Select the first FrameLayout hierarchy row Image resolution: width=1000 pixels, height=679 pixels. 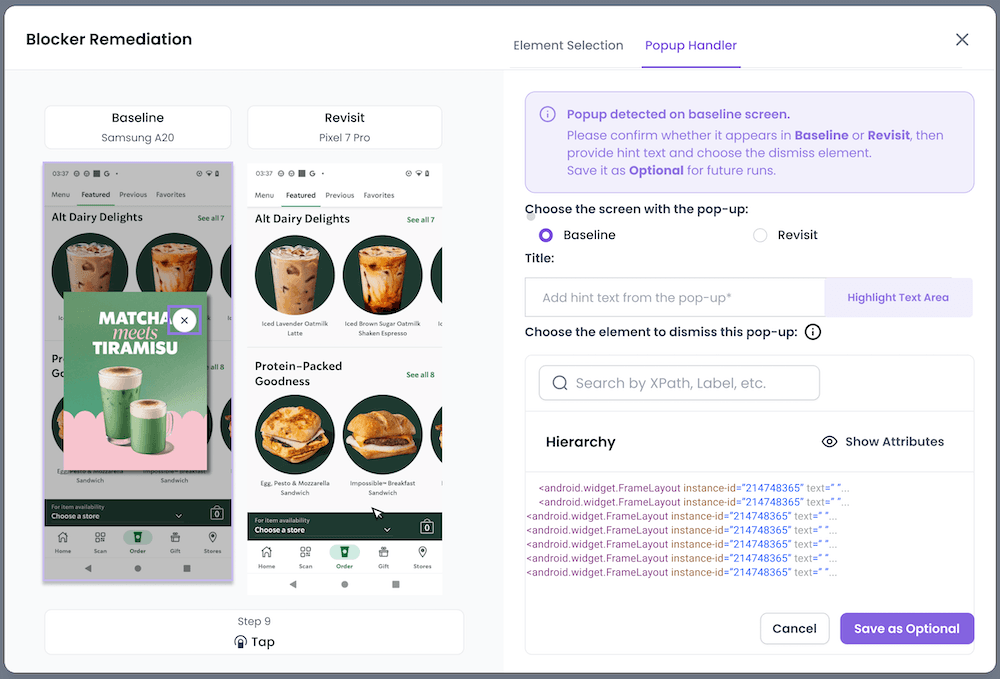pyautogui.click(x=694, y=488)
